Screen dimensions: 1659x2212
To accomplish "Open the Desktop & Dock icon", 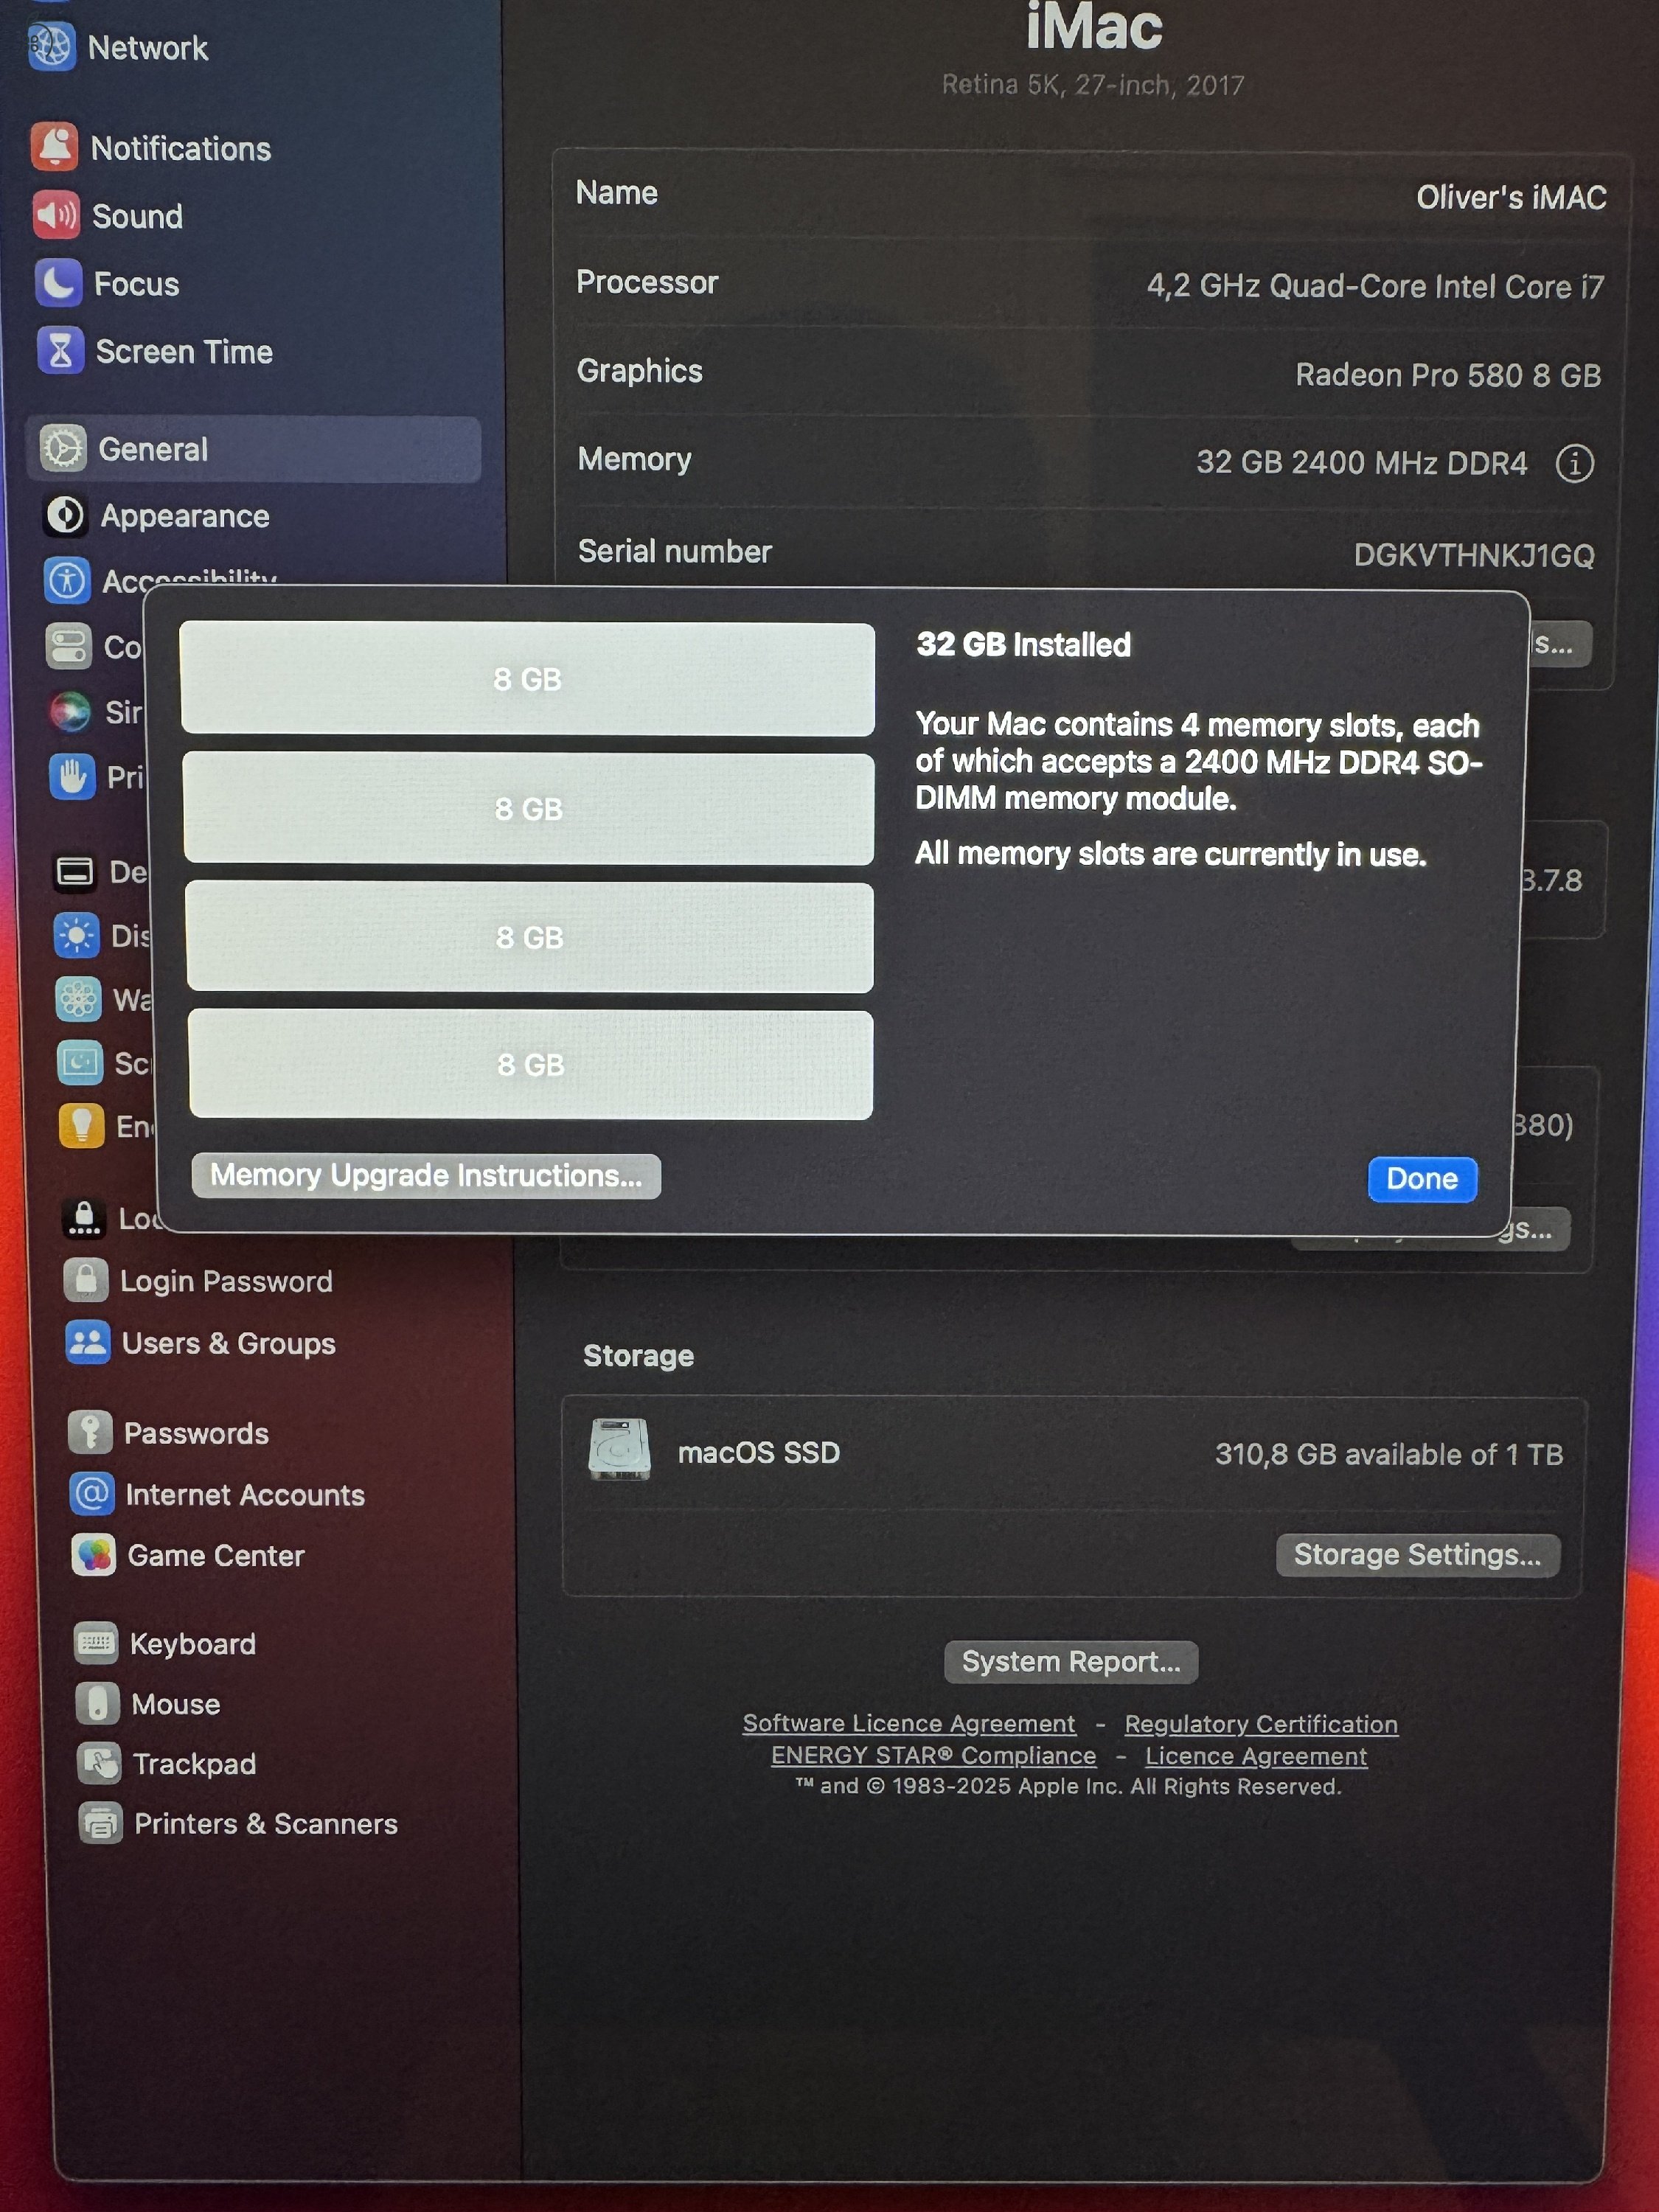I will 75,872.
